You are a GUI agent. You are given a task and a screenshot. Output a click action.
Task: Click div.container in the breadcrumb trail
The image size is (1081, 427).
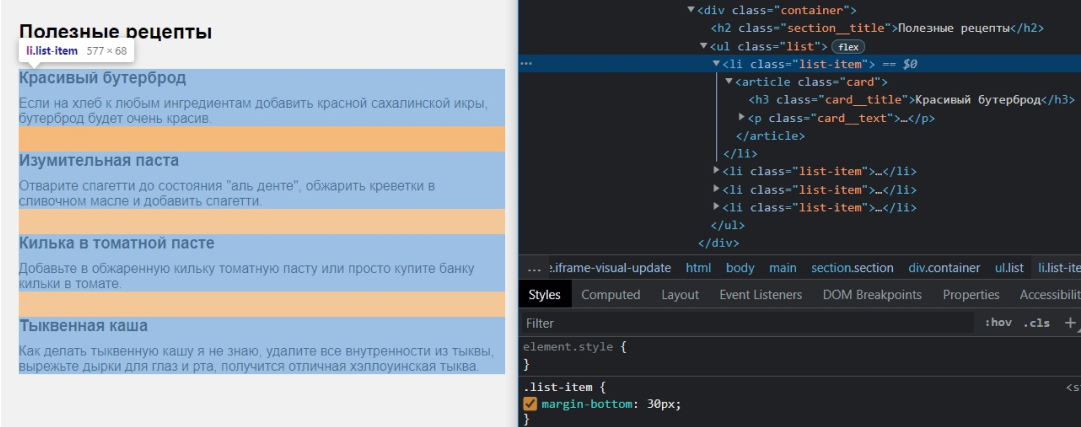pos(945,268)
